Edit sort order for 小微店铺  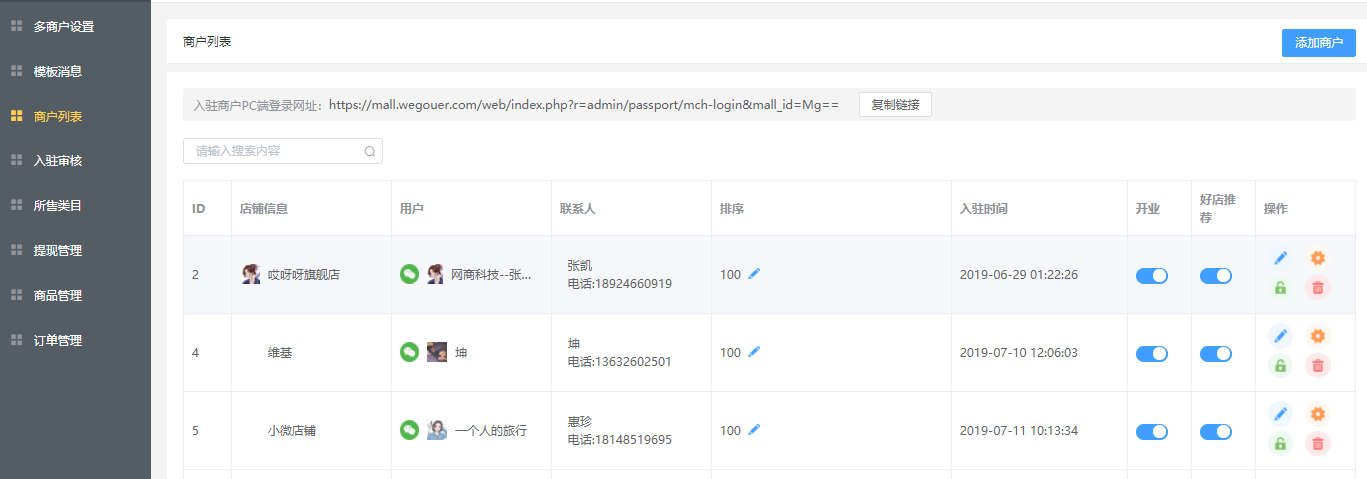point(754,429)
